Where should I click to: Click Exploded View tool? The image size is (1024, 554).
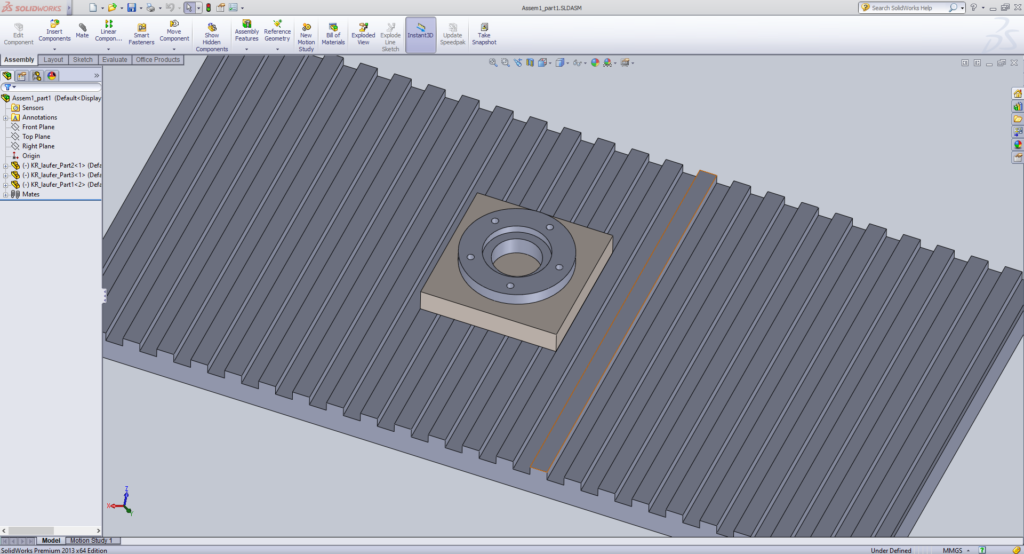tap(363, 35)
